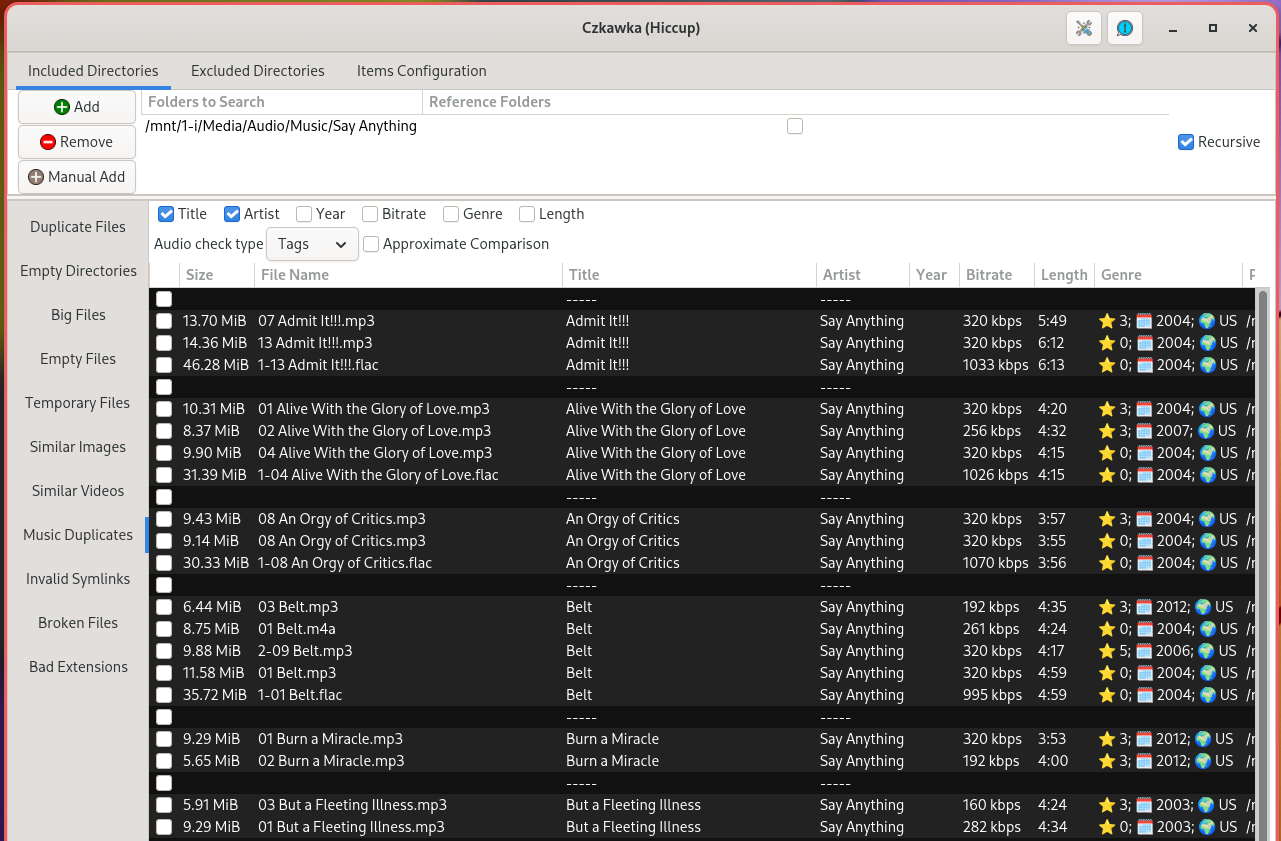Select Similar Images in sidebar
1281x841 pixels.
(x=78, y=447)
